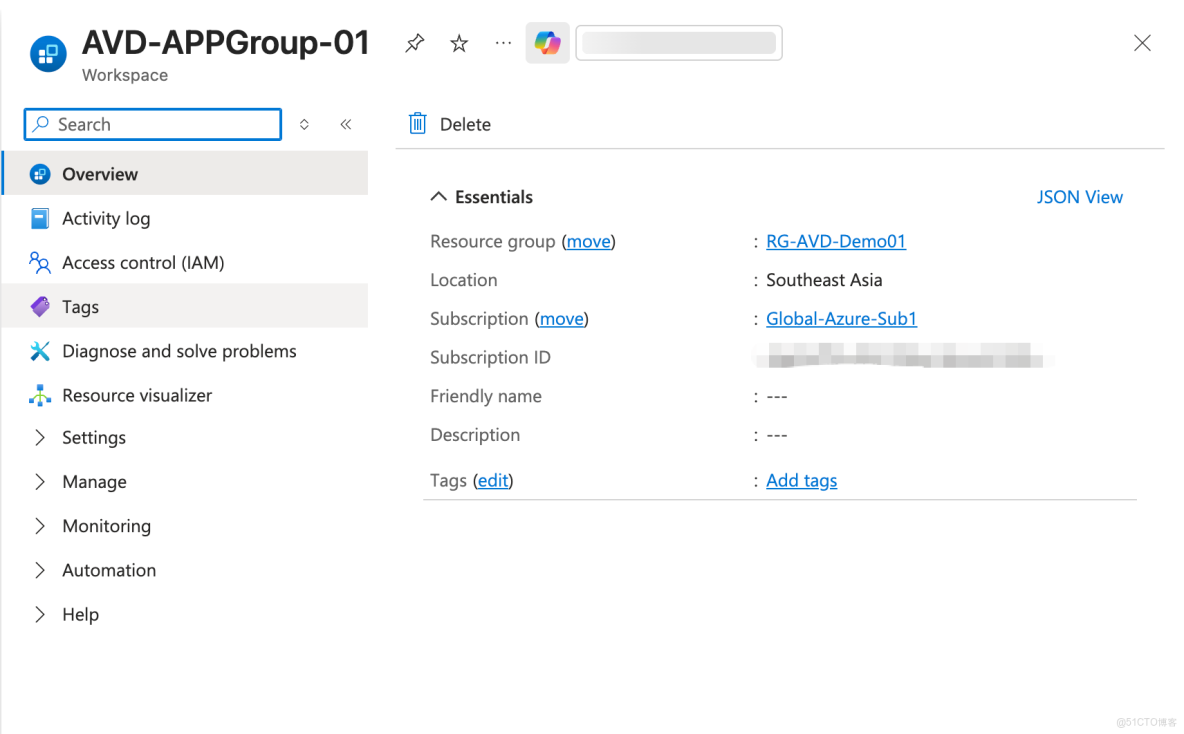Click the diamond icon beside the search box
The width and height of the screenshot is (1184, 734).
coord(304,124)
